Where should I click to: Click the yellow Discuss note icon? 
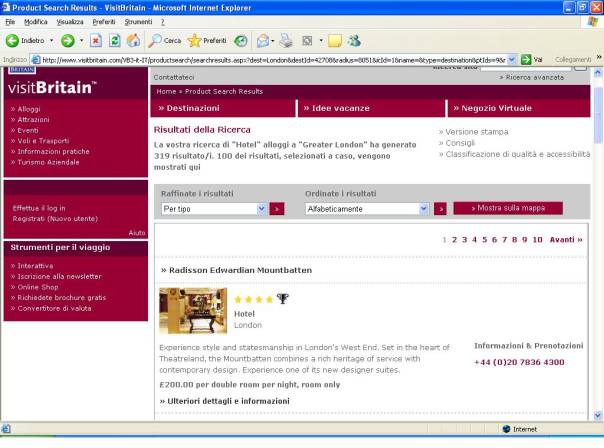tap(334, 40)
